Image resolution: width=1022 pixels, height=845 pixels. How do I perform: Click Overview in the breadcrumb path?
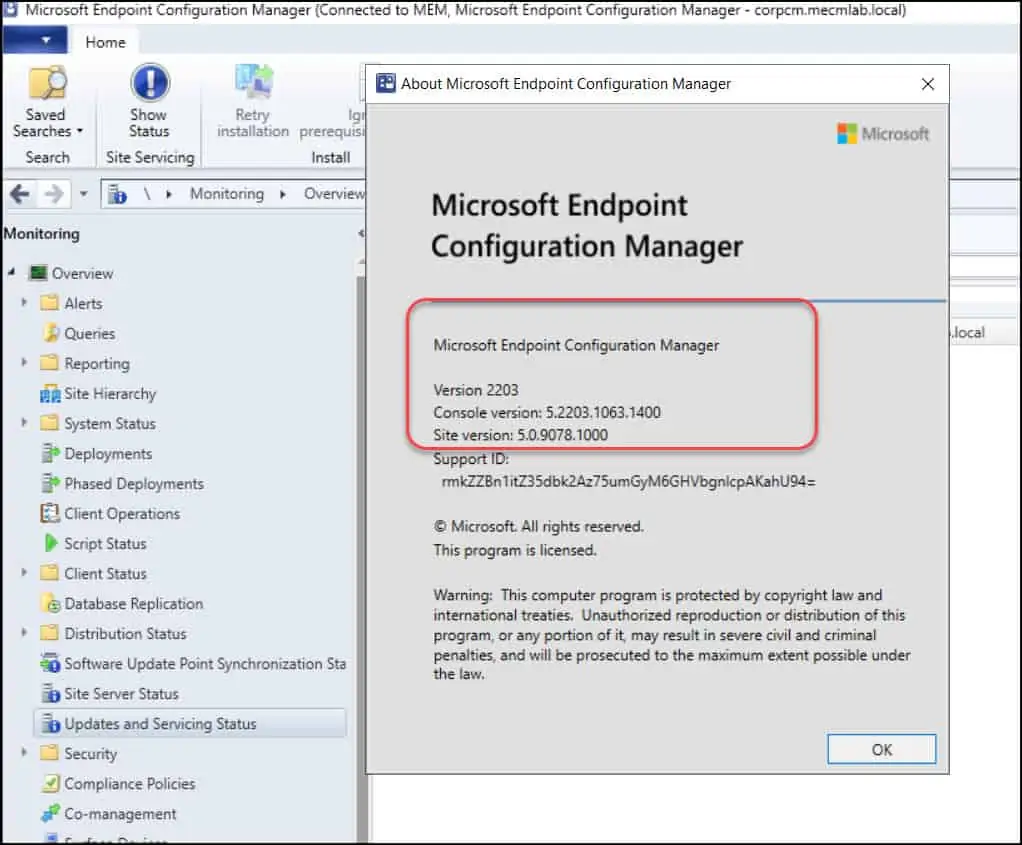[334, 194]
